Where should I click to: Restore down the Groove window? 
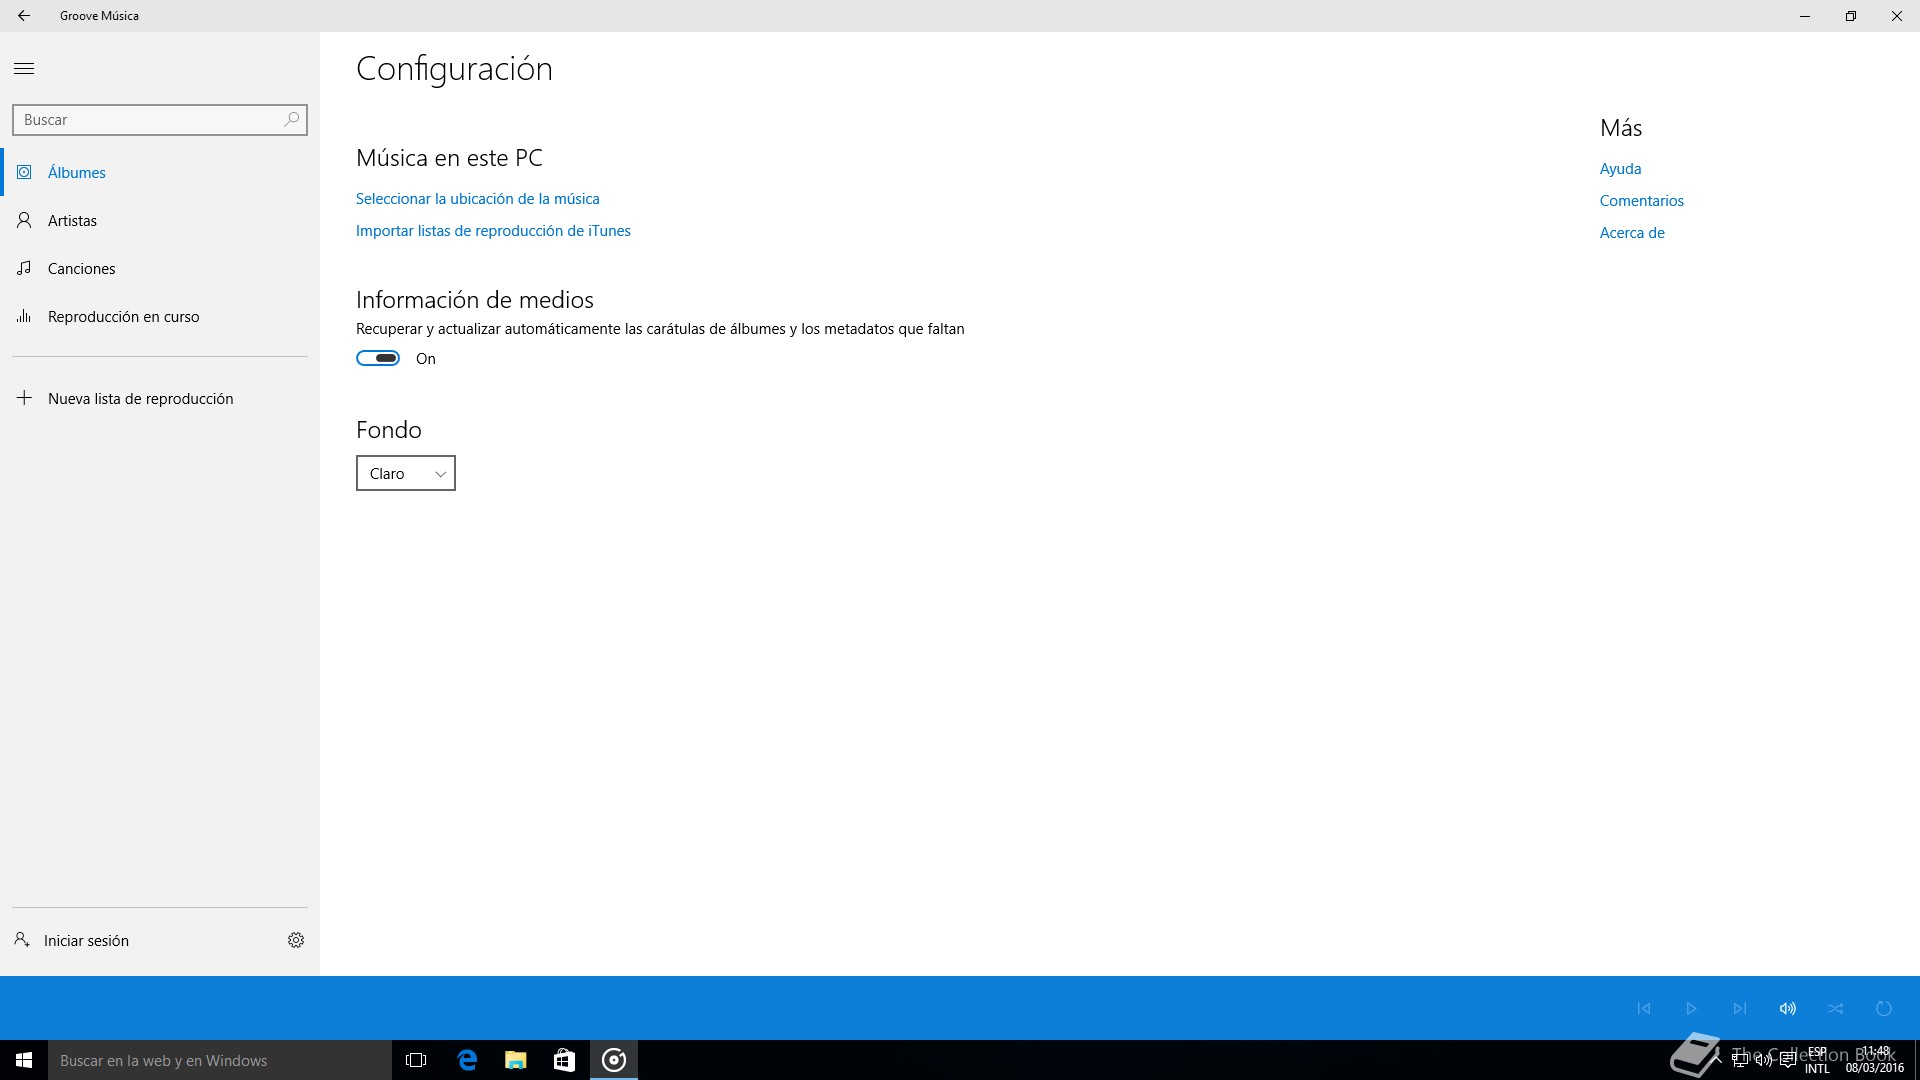[x=1851, y=16]
